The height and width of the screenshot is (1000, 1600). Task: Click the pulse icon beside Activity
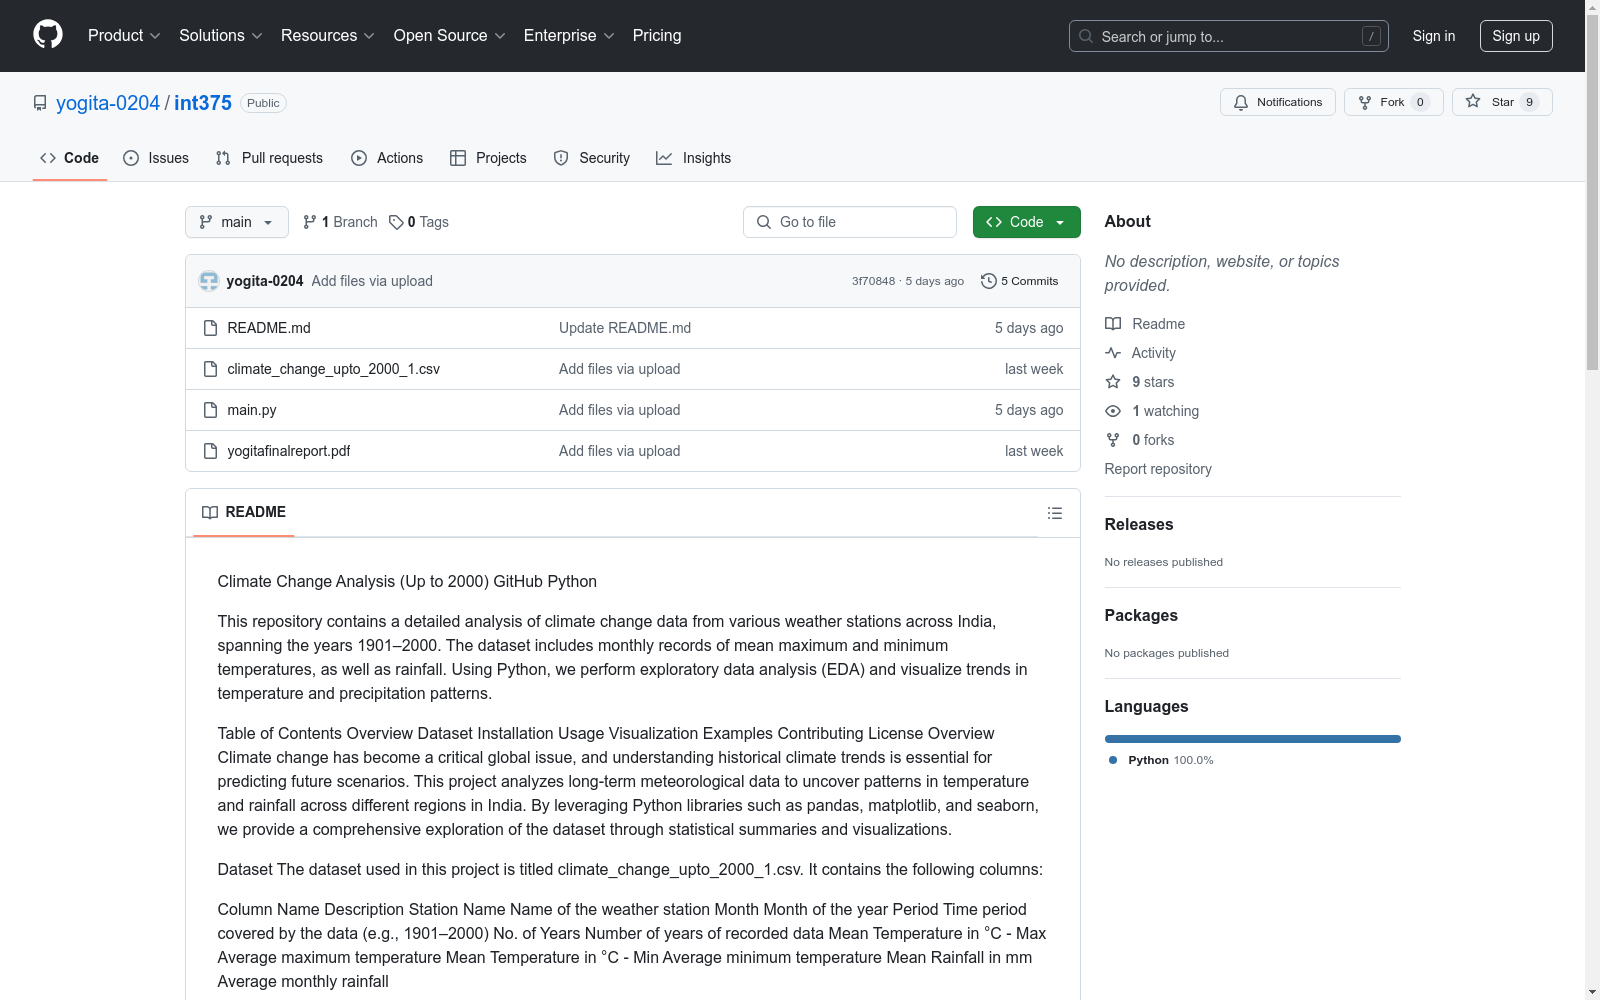pos(1113,353)
